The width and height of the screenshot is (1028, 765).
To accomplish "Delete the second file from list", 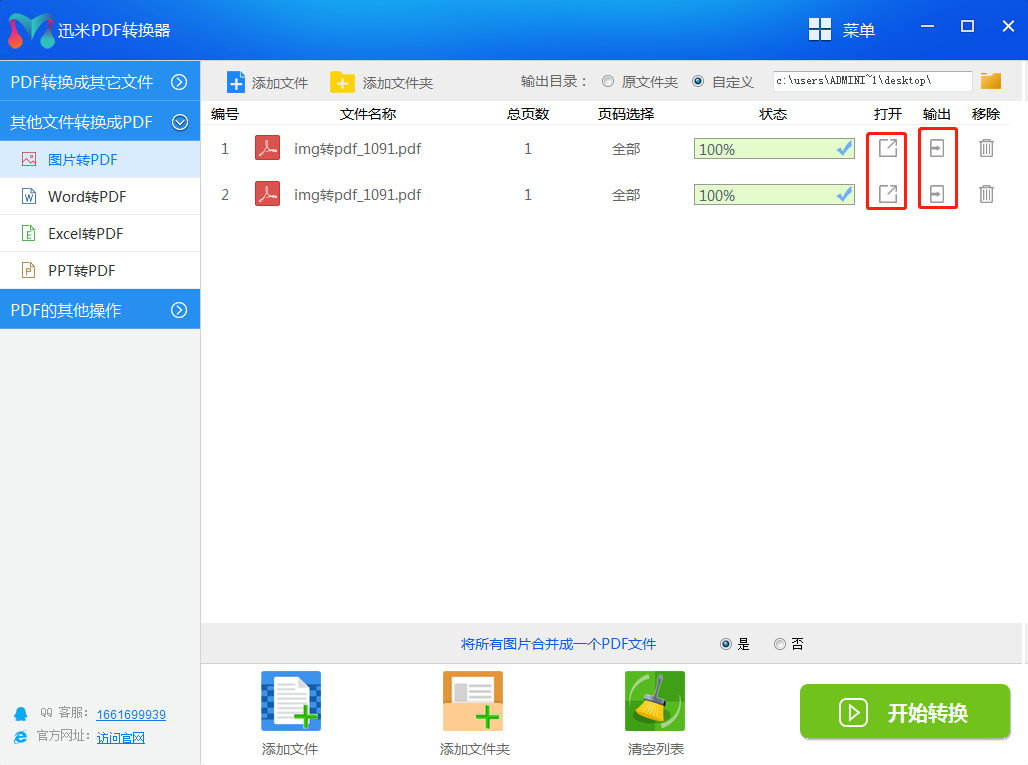I will pyautogui.click(x=986, y=194).
